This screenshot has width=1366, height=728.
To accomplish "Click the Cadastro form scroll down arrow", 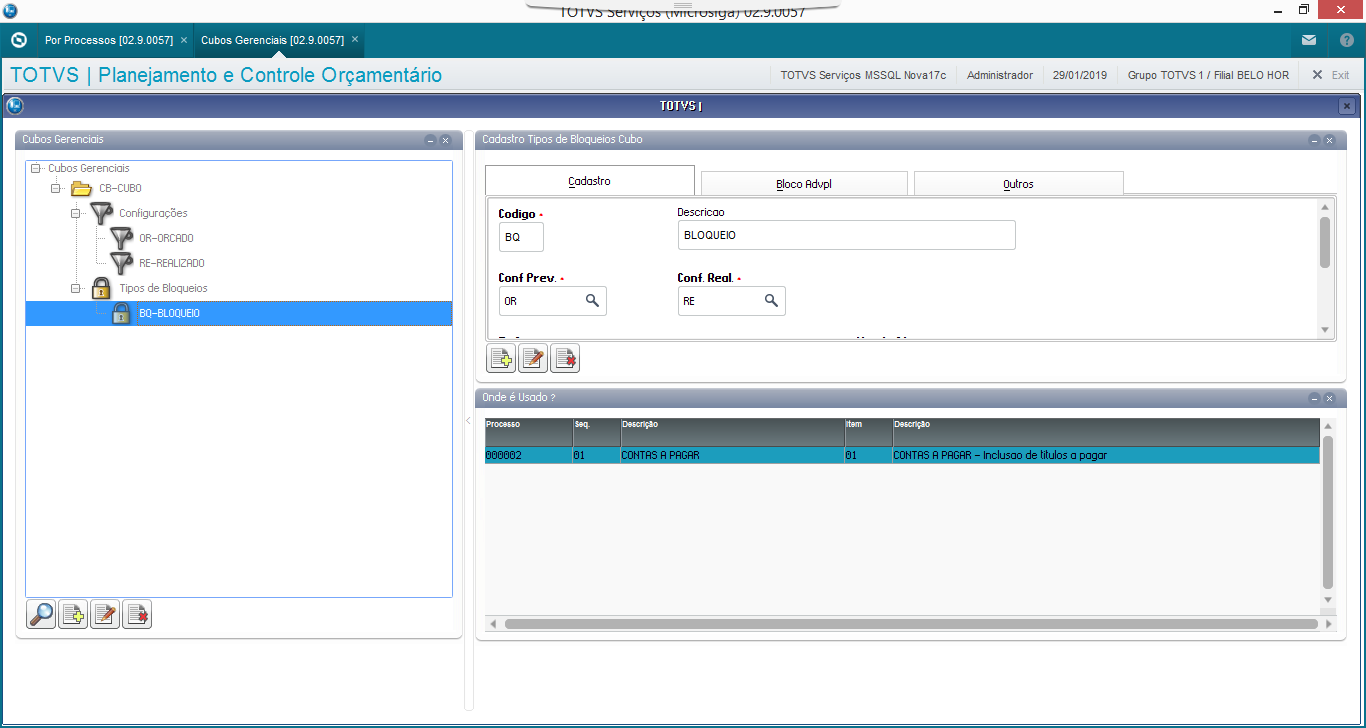I will (x=1325, y=330).
